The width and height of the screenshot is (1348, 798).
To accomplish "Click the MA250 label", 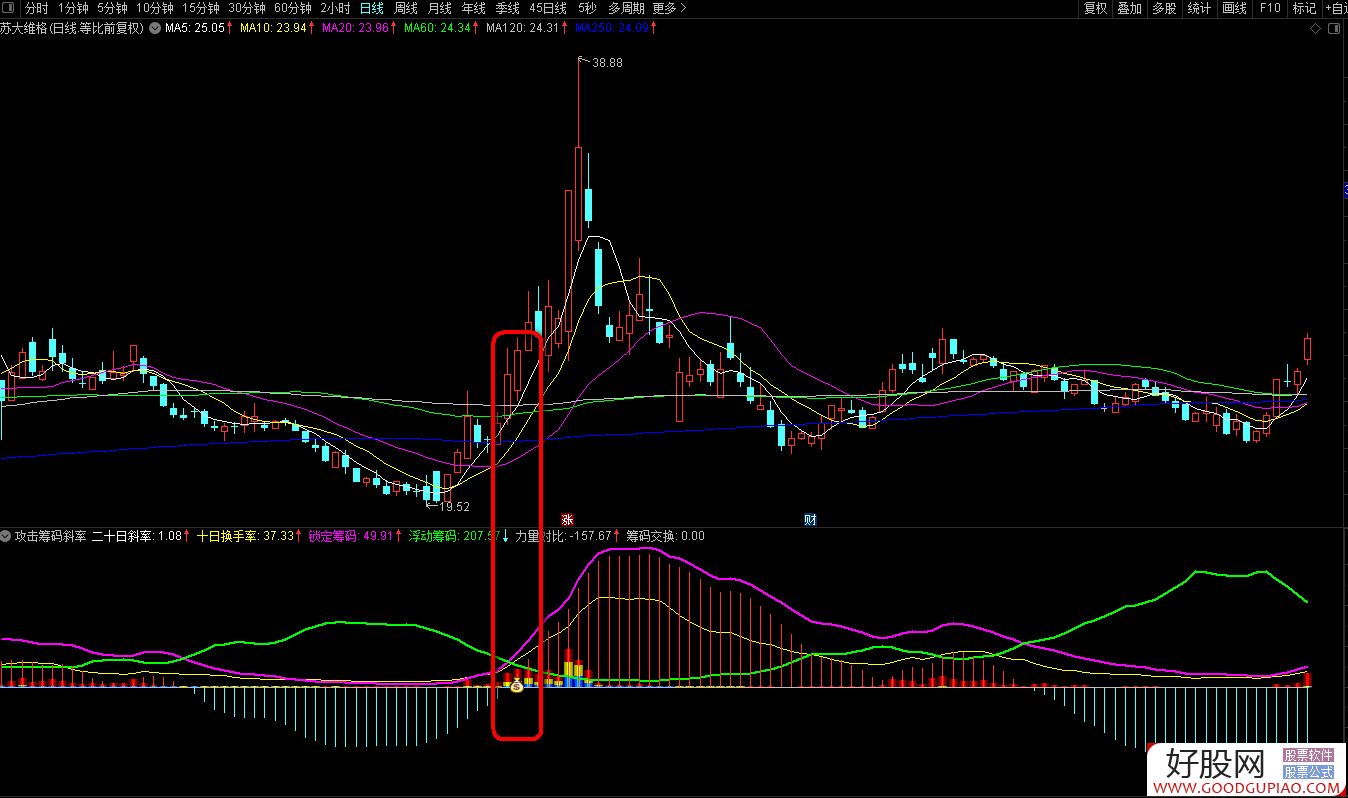I will (610, 28).
